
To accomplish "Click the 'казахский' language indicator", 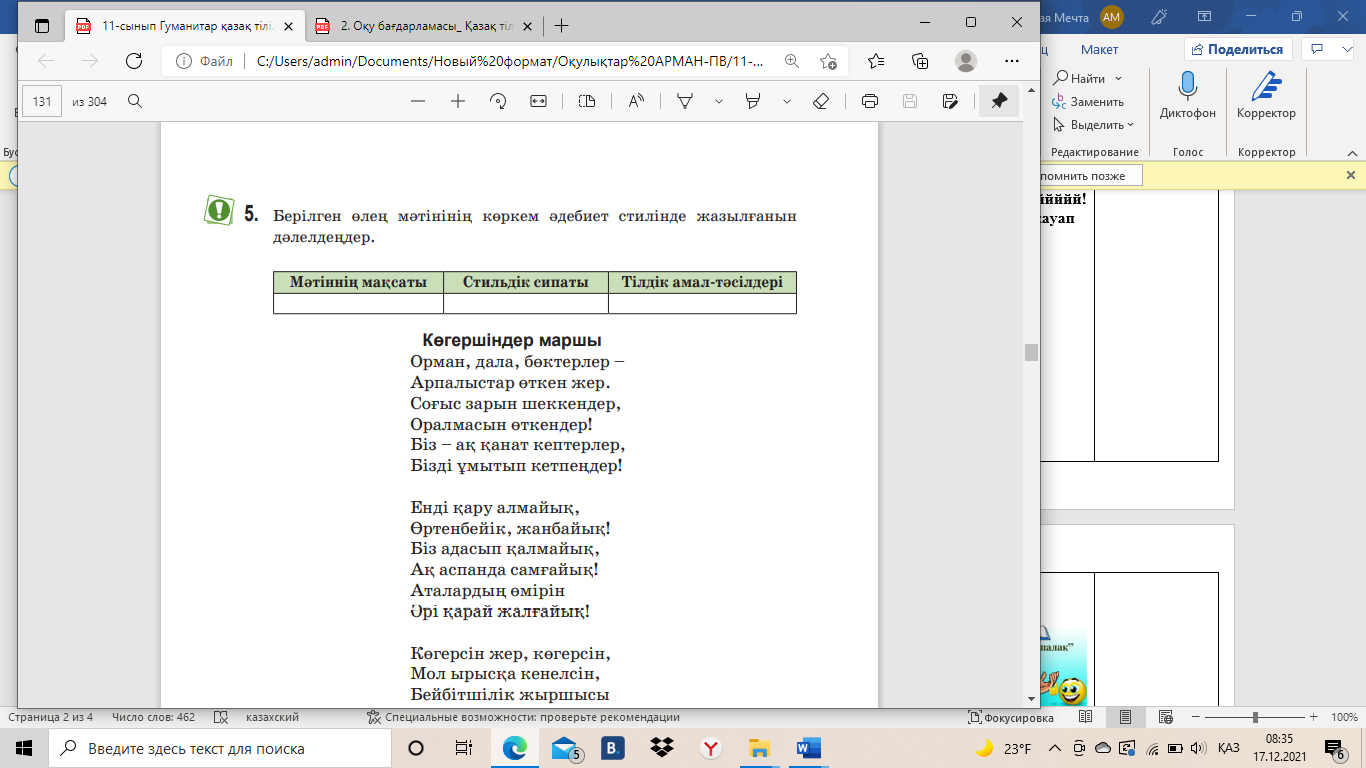I will tap(272, 717).
